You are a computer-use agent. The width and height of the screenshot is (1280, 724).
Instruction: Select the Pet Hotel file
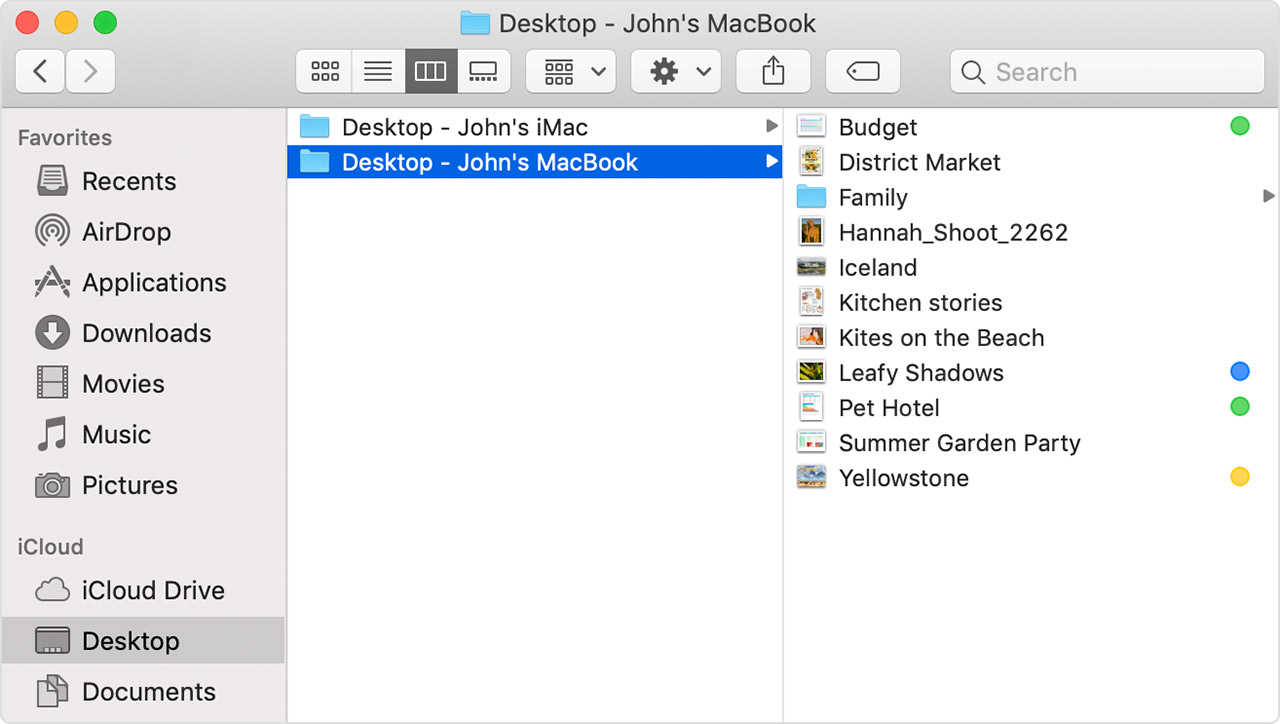[1032, 407]
